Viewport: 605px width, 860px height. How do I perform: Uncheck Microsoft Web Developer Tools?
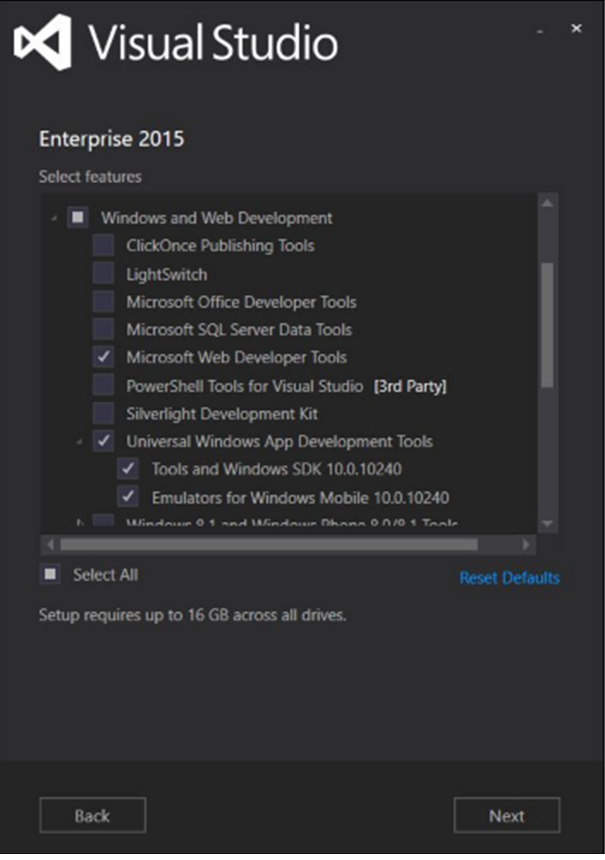click(x=103, y=357)
